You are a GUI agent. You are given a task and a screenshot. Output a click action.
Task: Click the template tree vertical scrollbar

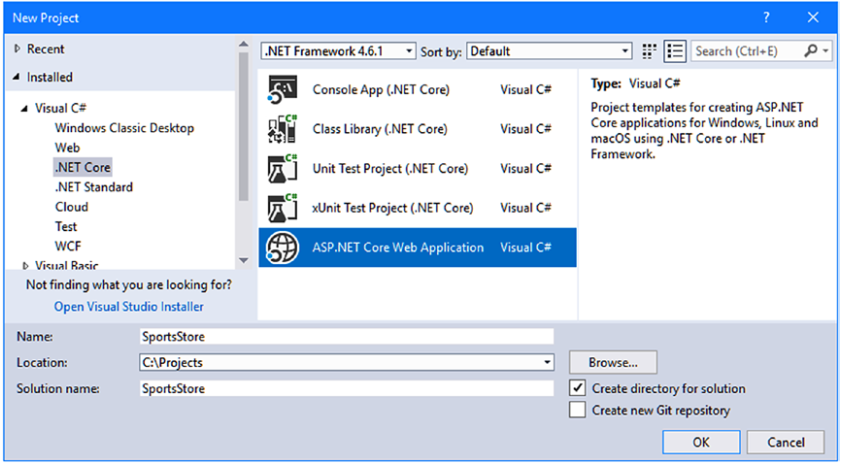point(242,150)
